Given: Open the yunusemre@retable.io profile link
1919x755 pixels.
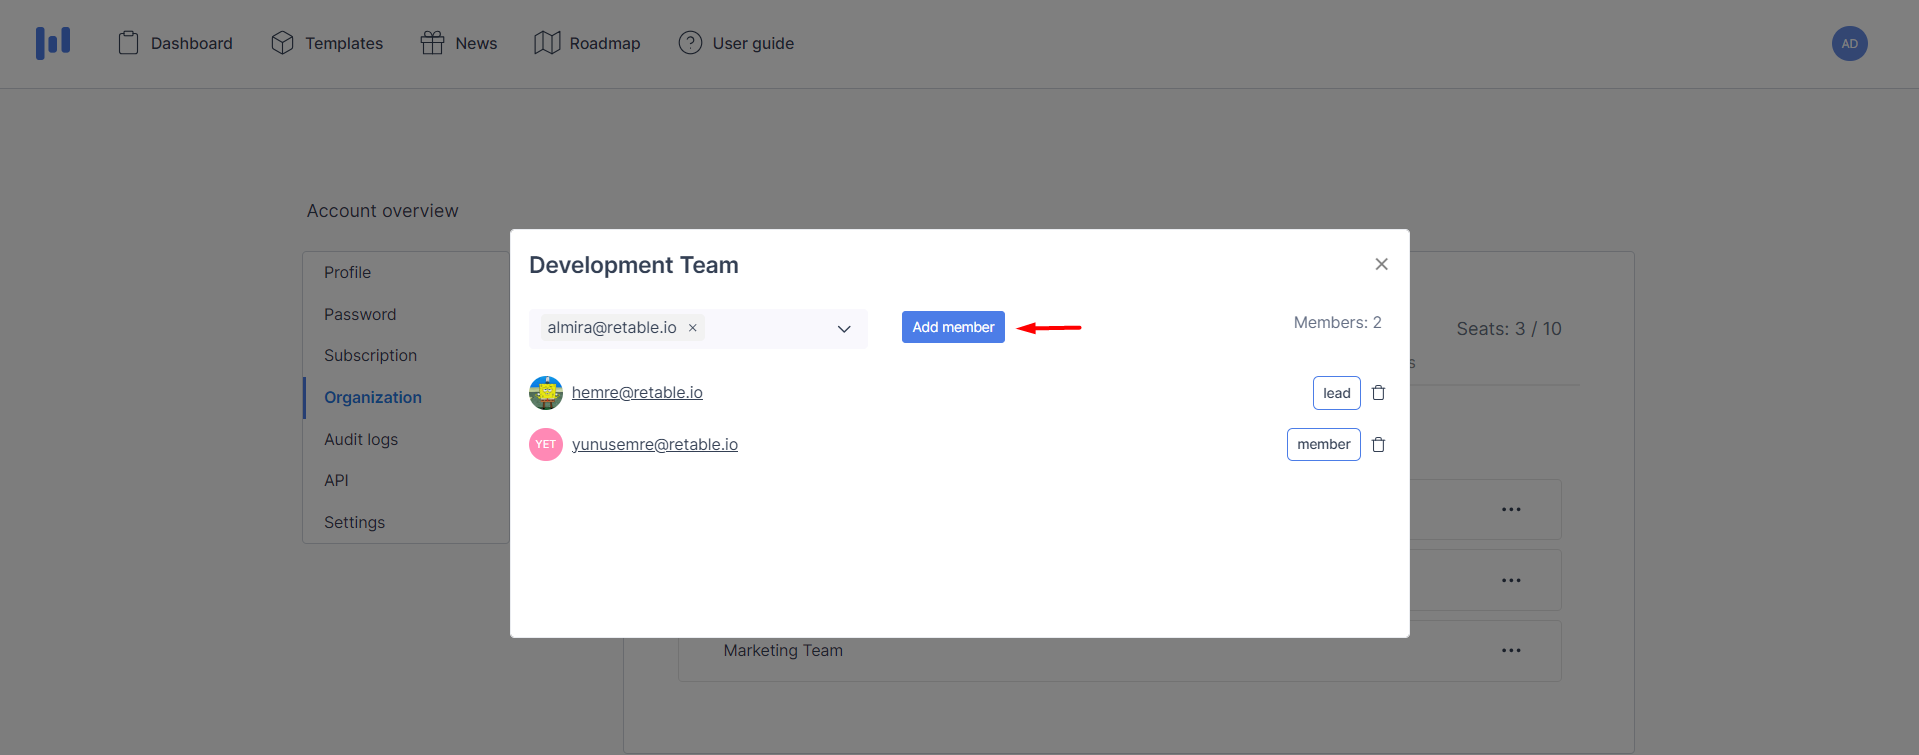Looking at the screenshot, I should coord(654,444).
